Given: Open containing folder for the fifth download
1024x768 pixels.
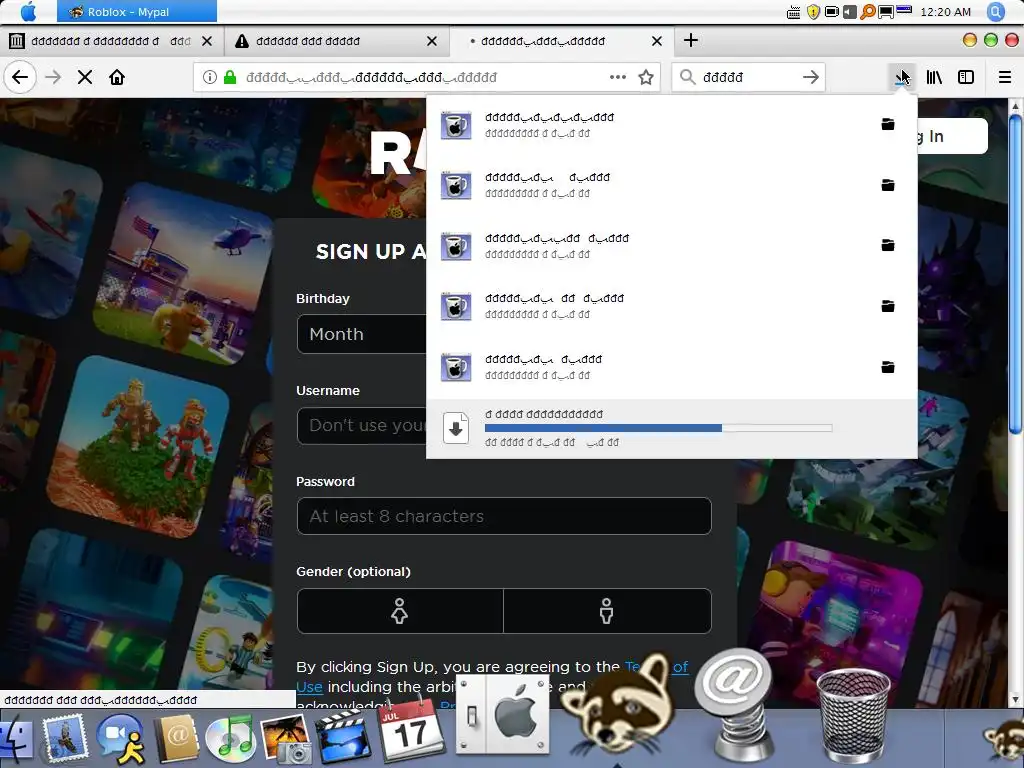Looking at the screenshot, I should pos(888,367).
